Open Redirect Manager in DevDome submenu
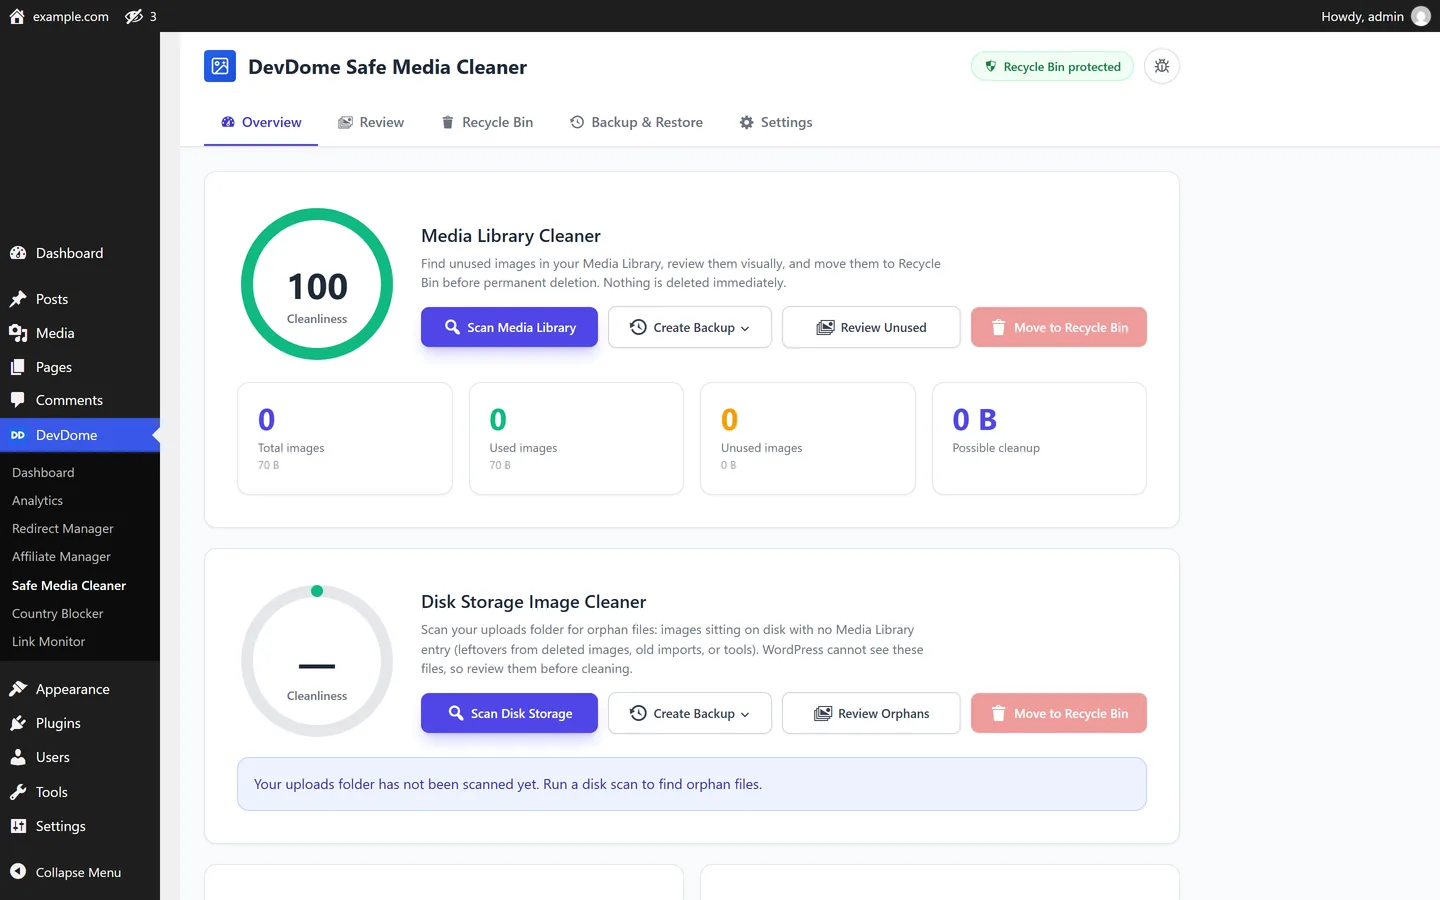1440x900 pixels. pyautogui.click(x=63, y=528)
